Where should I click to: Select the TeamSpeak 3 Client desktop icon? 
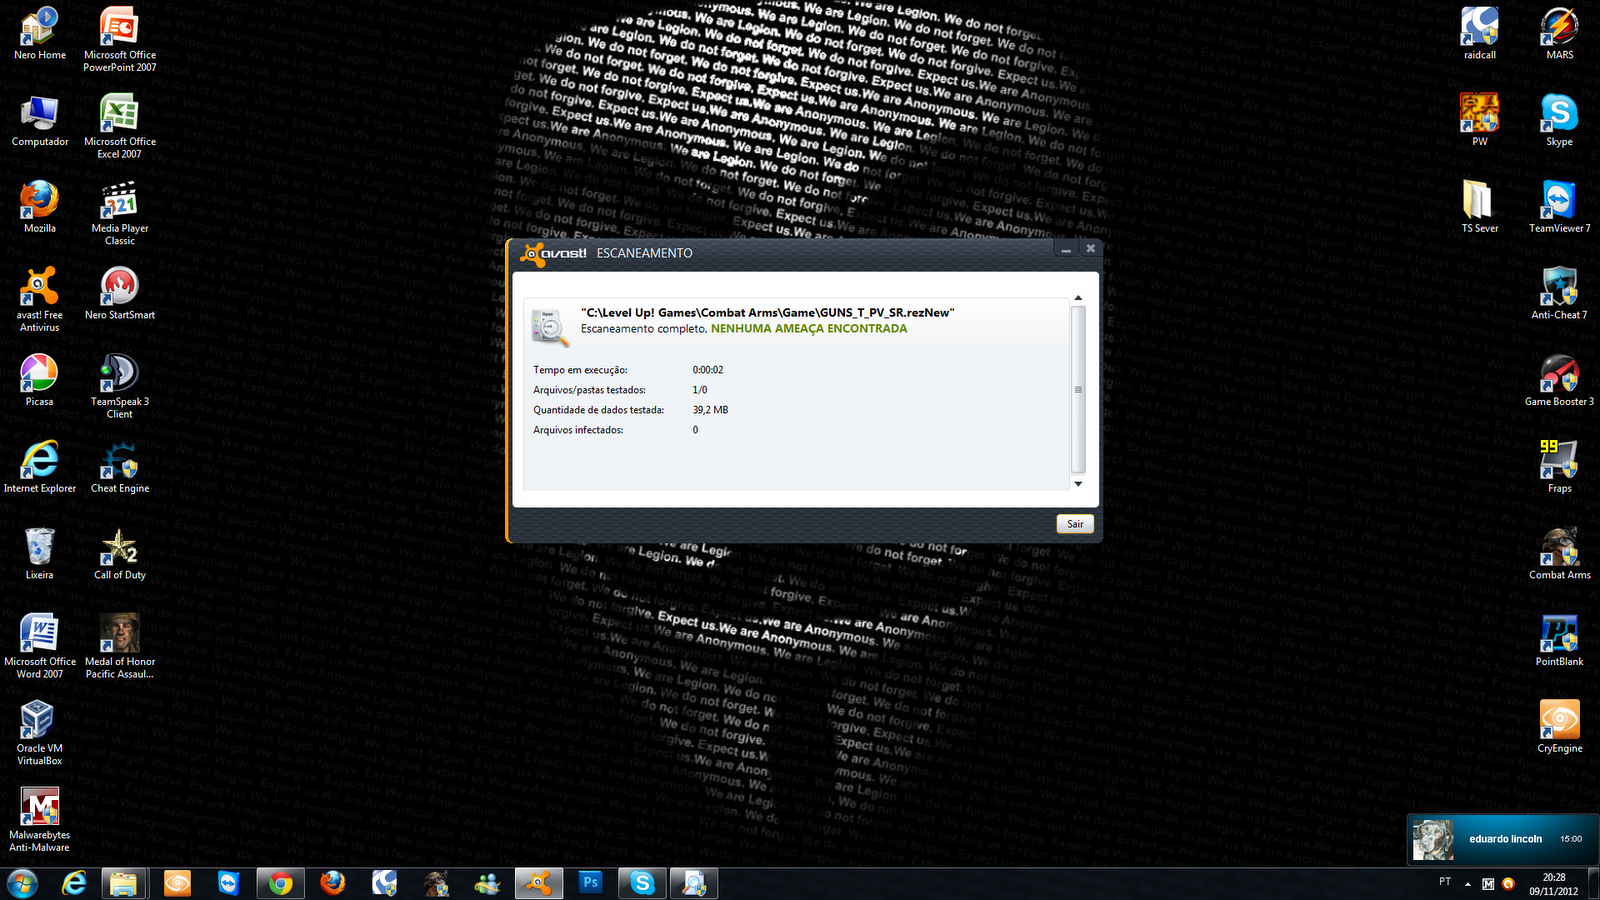(120, 386)
